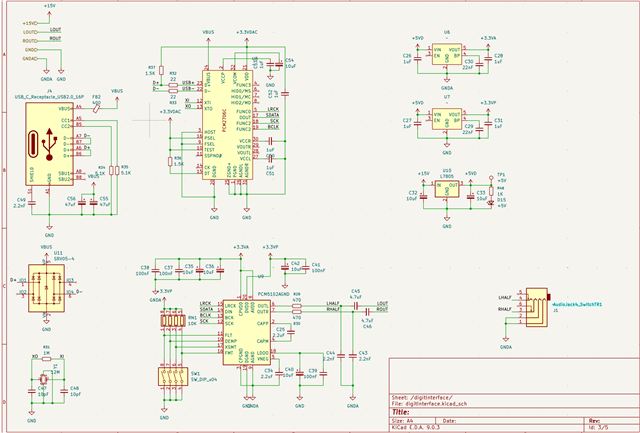This screenshot has height=433, width=640.
Task: Select the R31 1M resistor
Action: pos(47,359)
